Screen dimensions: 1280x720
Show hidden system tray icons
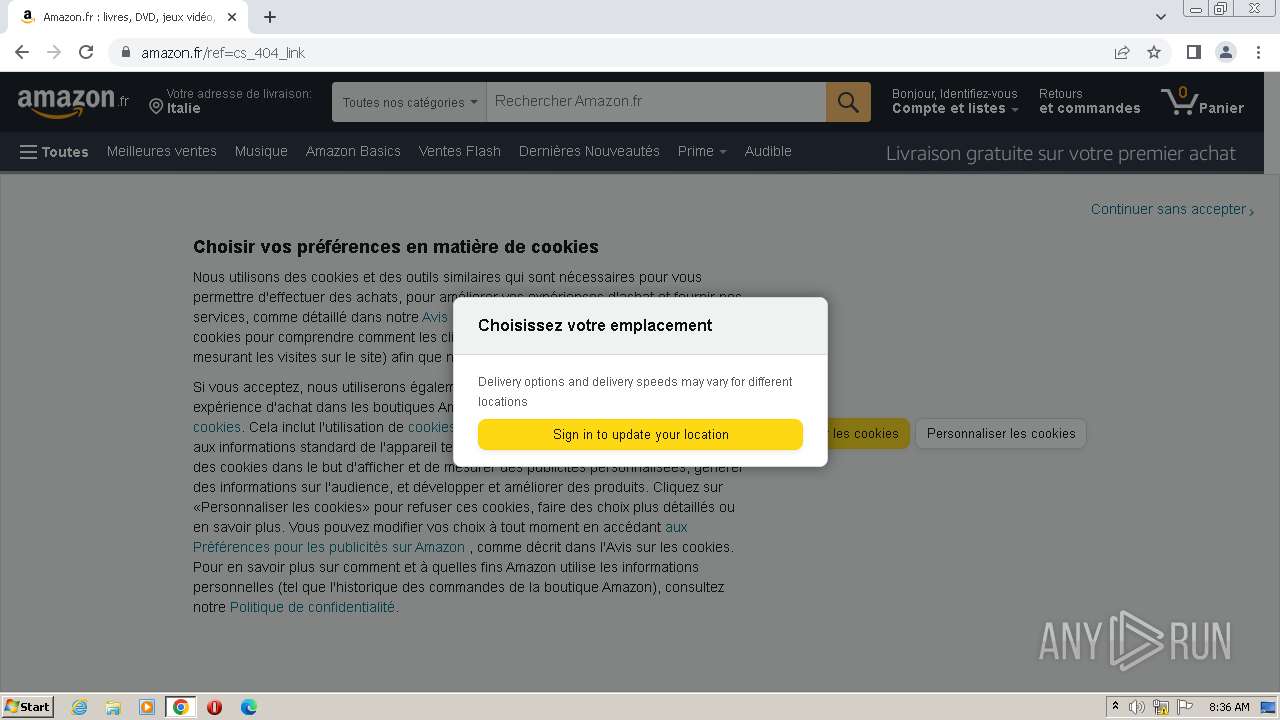[1115, 707]
